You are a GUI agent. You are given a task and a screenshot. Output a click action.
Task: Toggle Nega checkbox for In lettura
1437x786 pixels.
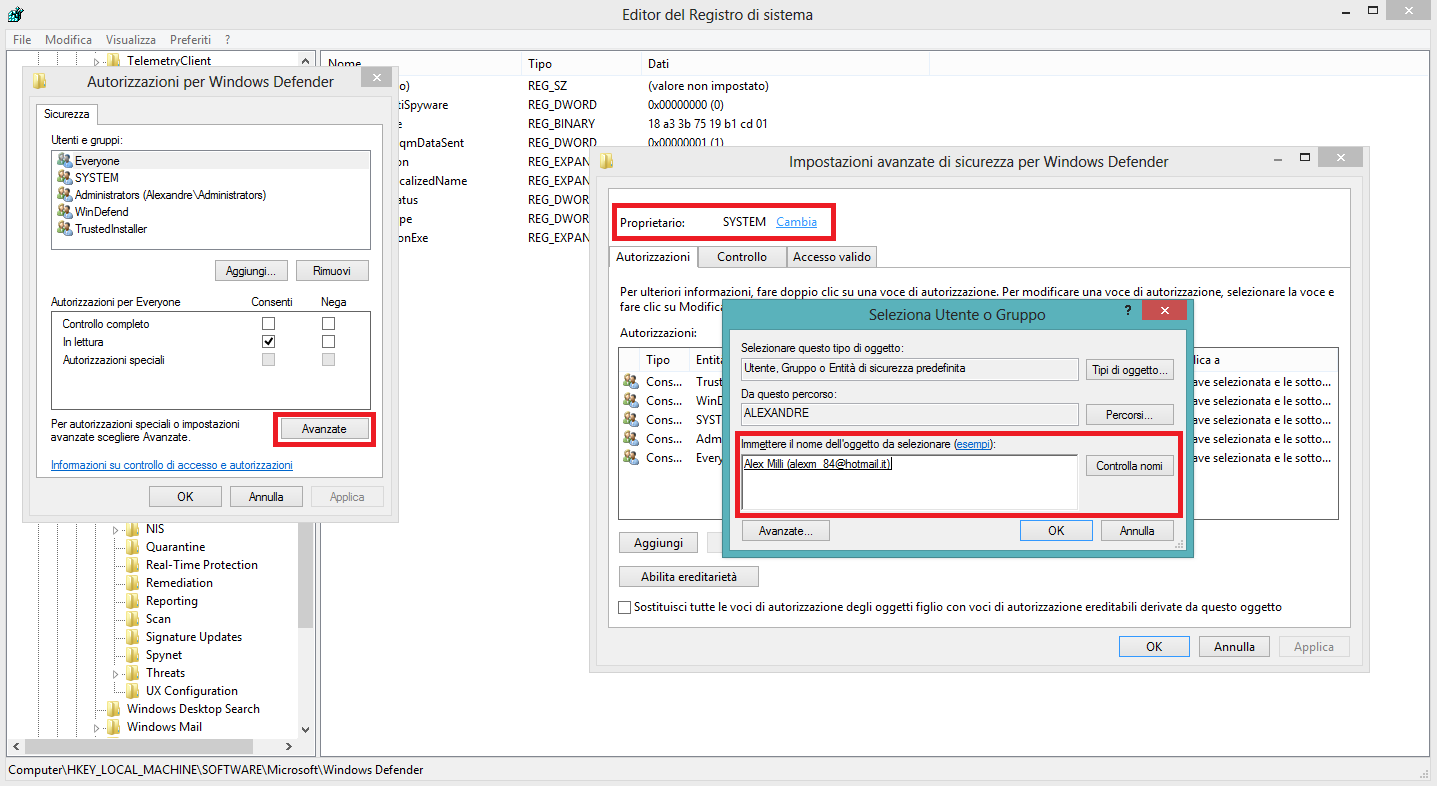[328, 342]
